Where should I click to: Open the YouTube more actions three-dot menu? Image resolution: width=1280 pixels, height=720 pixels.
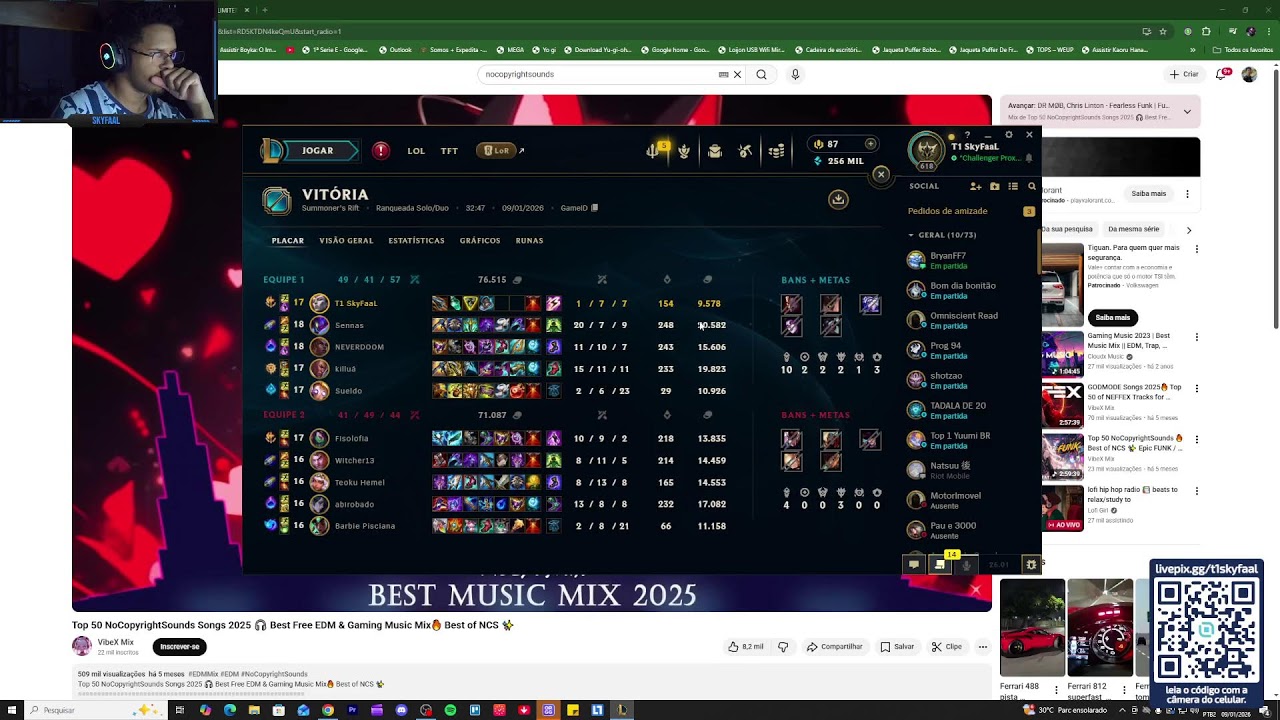click(x=983, y=647)
